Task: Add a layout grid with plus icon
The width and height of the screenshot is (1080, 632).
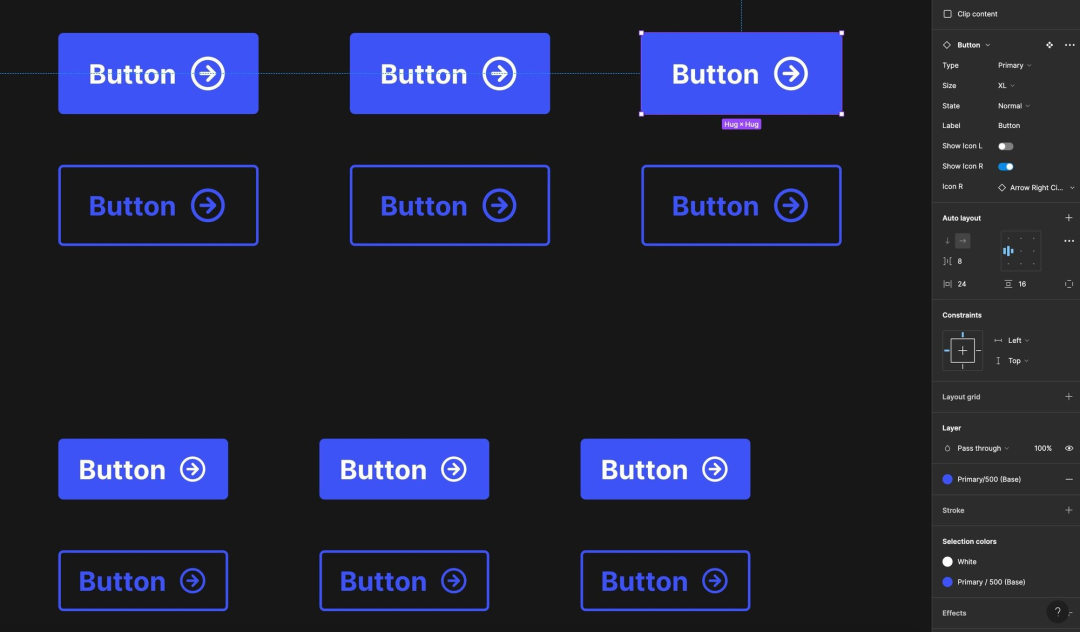Action: pyautogui.click(x=1068, y=397)
